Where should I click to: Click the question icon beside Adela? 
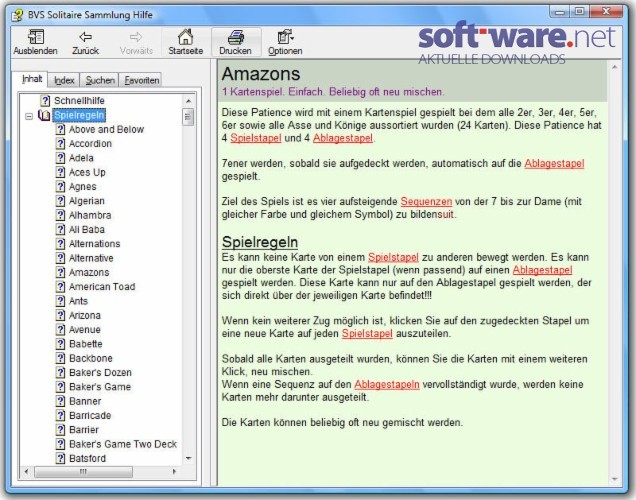(x=60, y=158)
